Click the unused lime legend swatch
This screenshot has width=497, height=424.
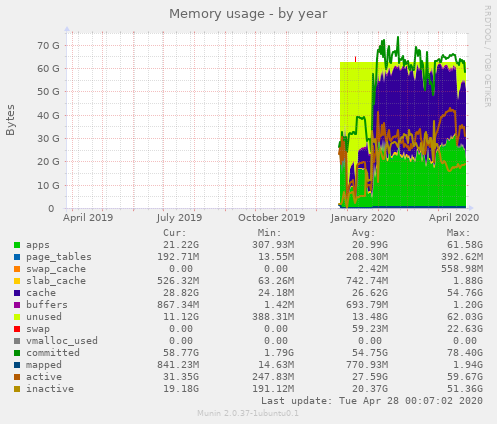coord(17,317)
